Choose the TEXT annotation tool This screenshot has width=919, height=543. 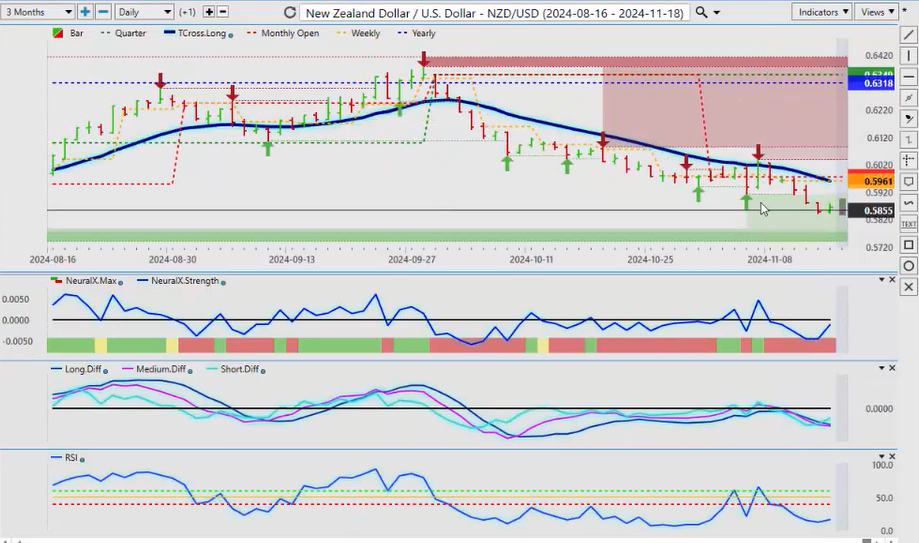point(908,224)
